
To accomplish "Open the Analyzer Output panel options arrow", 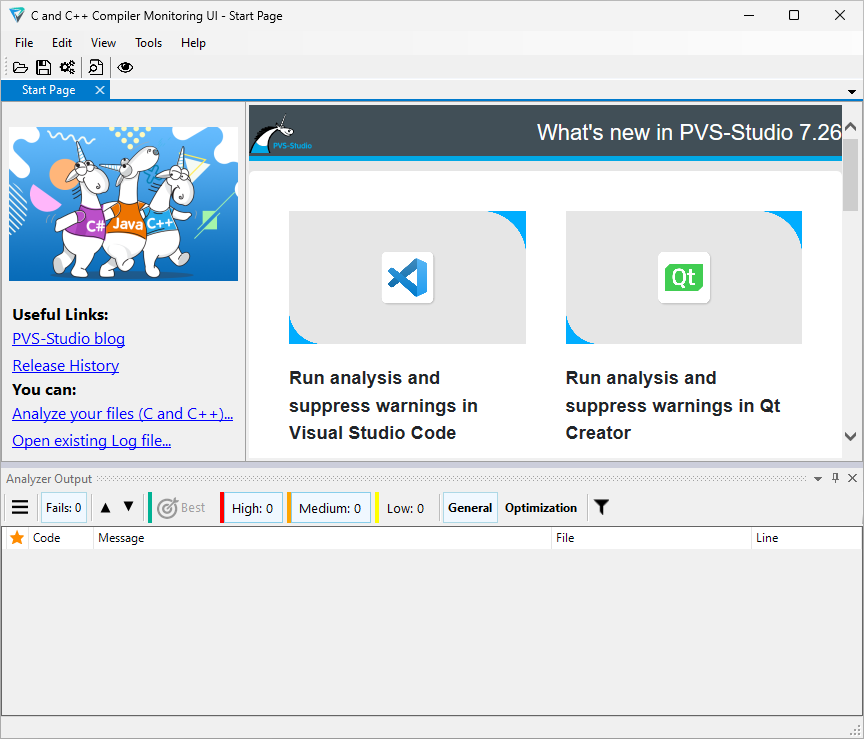I will click(818, 478).
